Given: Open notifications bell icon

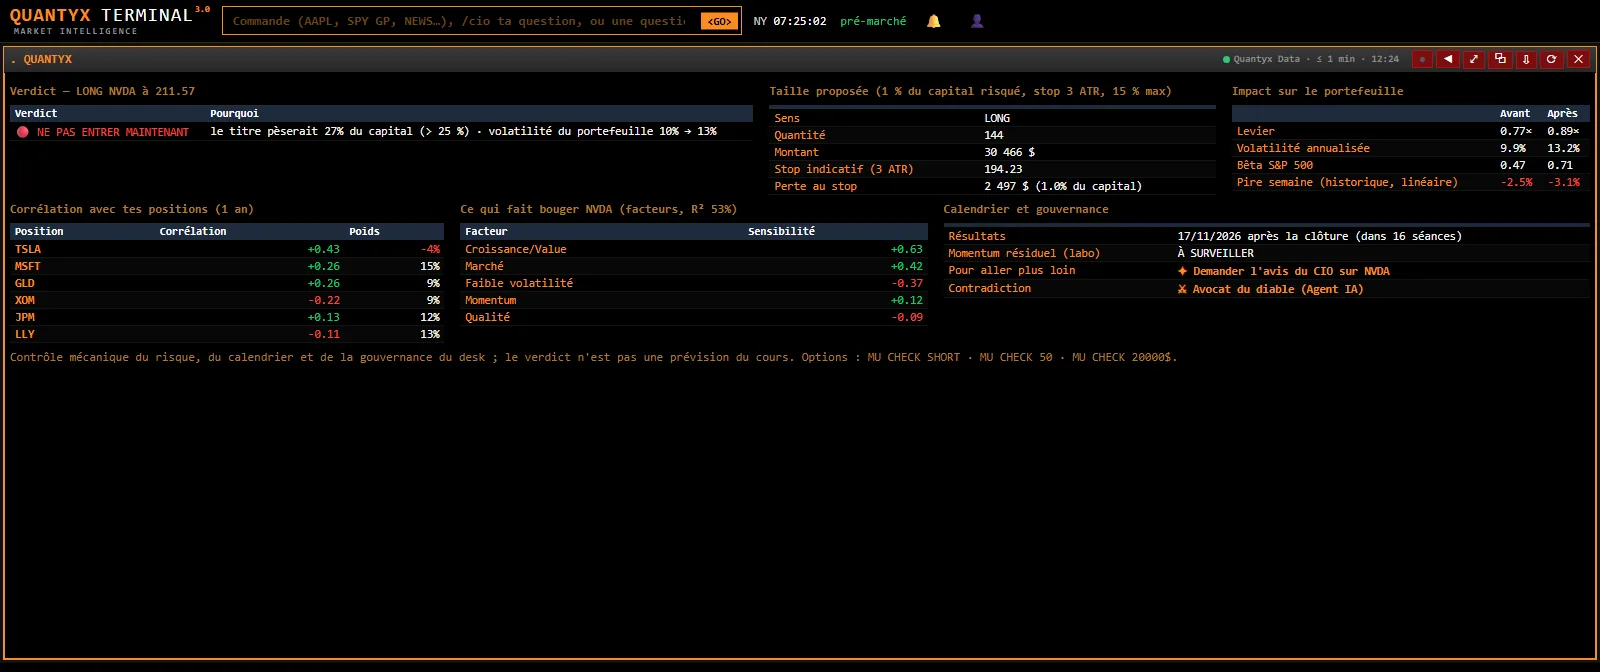Looking at the screenshot, I should 933,21.
